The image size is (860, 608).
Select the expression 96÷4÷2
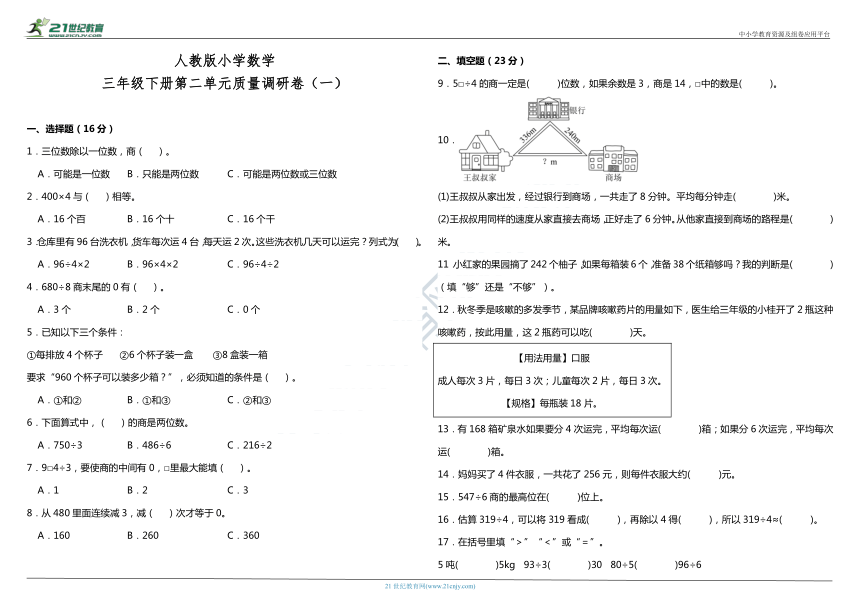coord(253,264)
